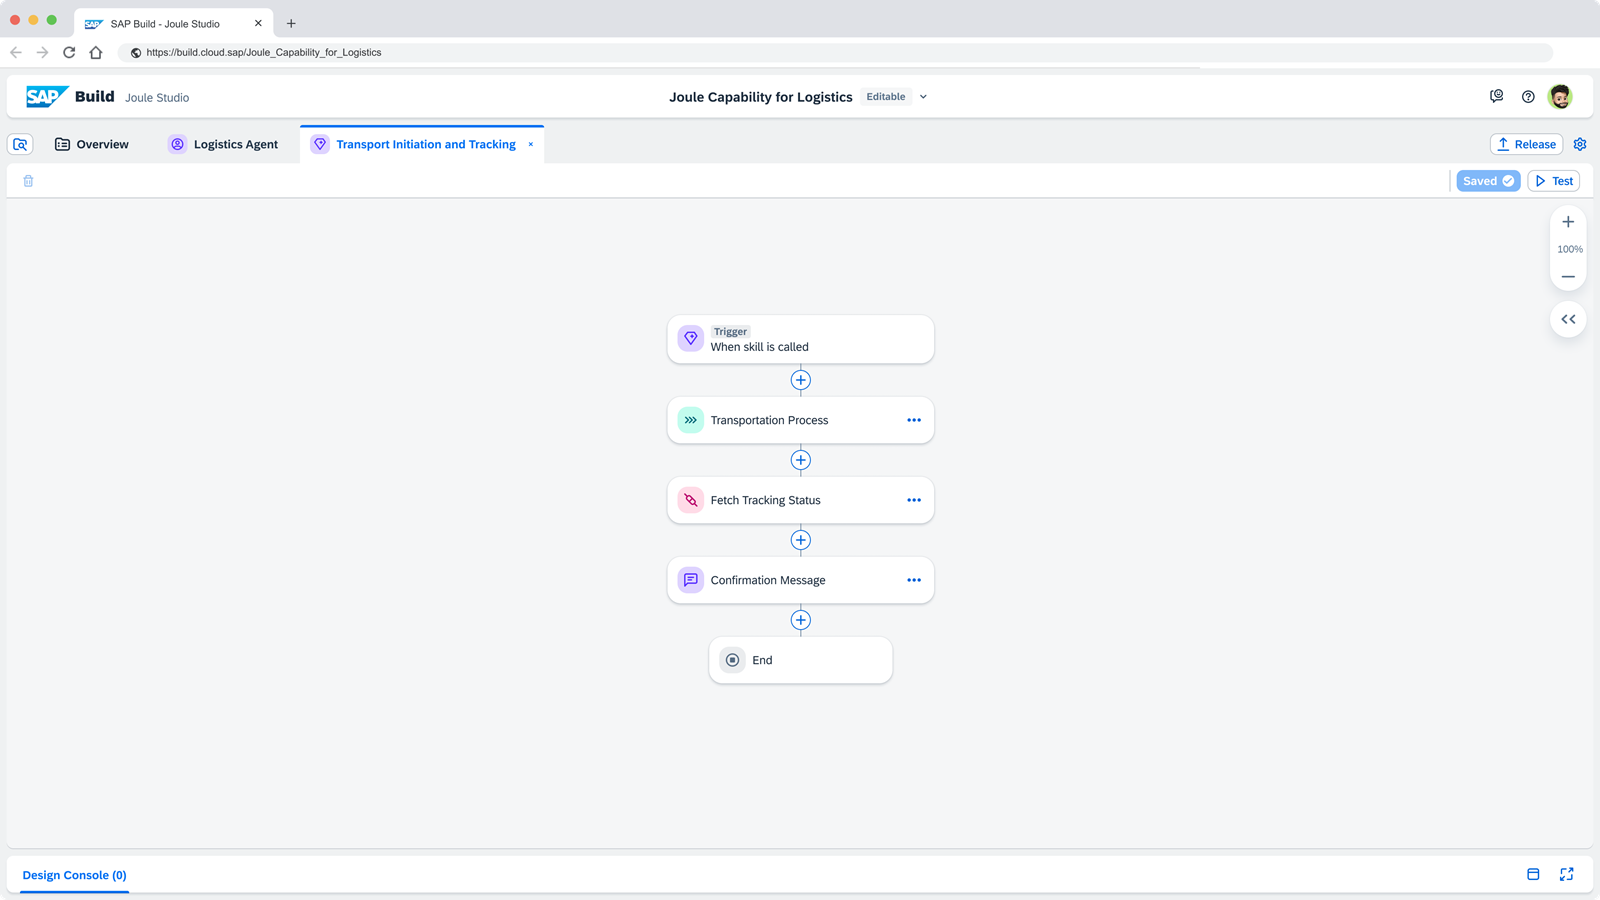Click the Overview tab list icon
This screenshot has width=1600, height=900.
click(62, 144)
